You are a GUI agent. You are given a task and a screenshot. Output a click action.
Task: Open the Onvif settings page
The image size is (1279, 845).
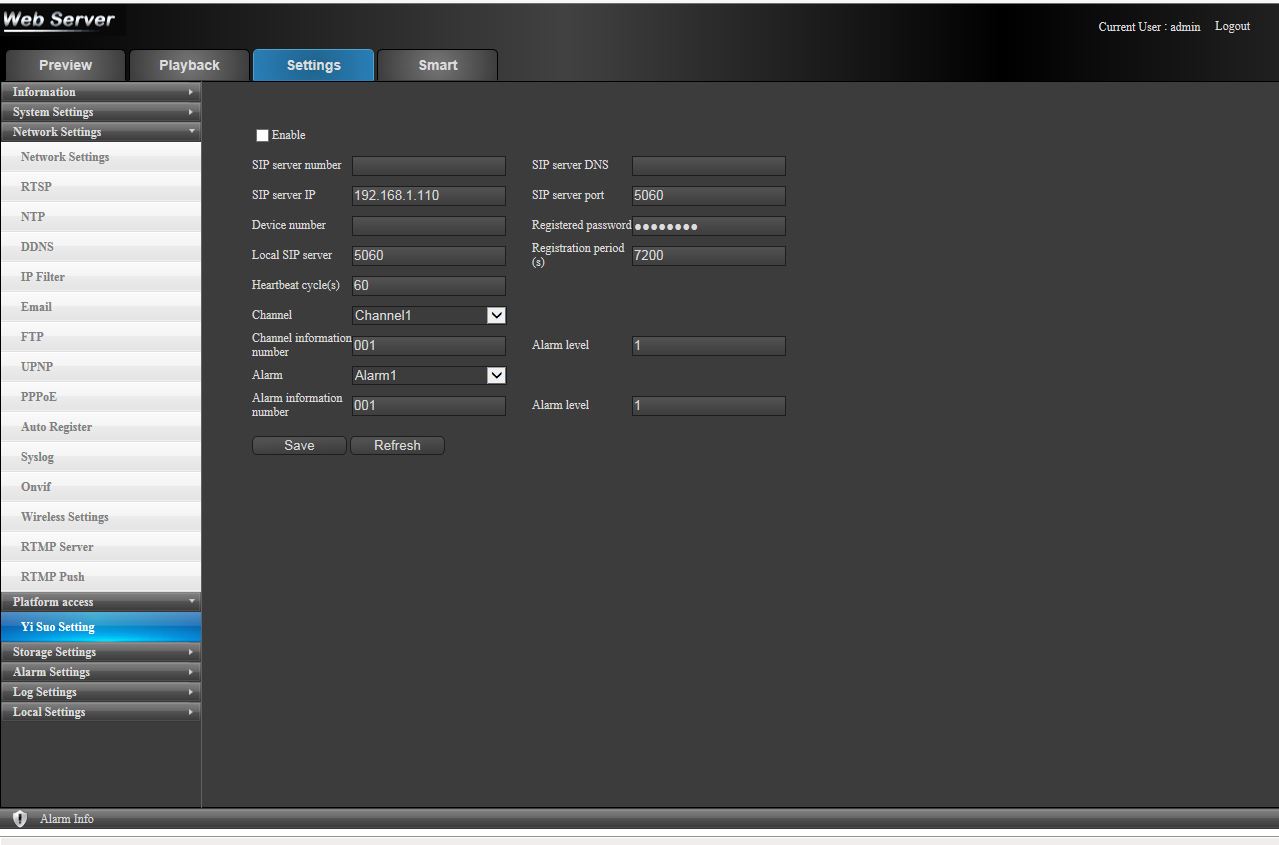click(x=36, y=487)
